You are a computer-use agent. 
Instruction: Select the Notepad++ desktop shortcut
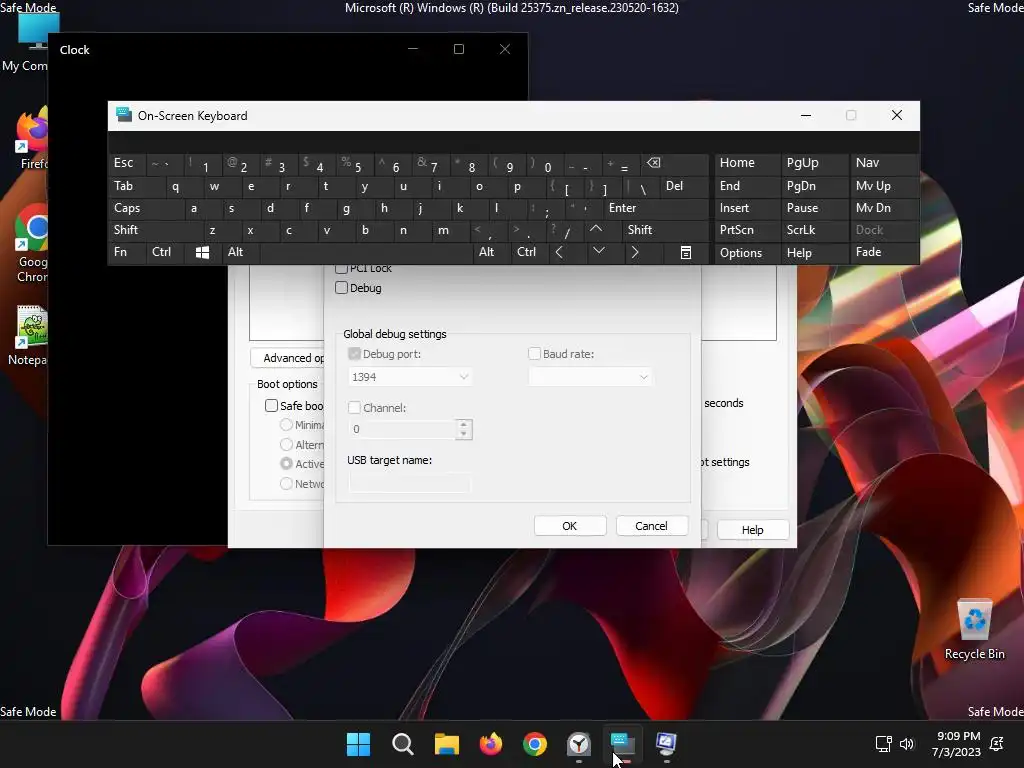click(x=29, y=335)
